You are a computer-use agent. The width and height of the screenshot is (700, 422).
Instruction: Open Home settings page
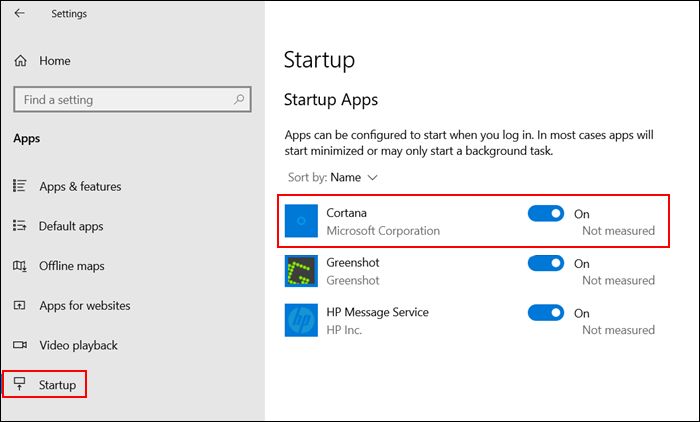54,61
